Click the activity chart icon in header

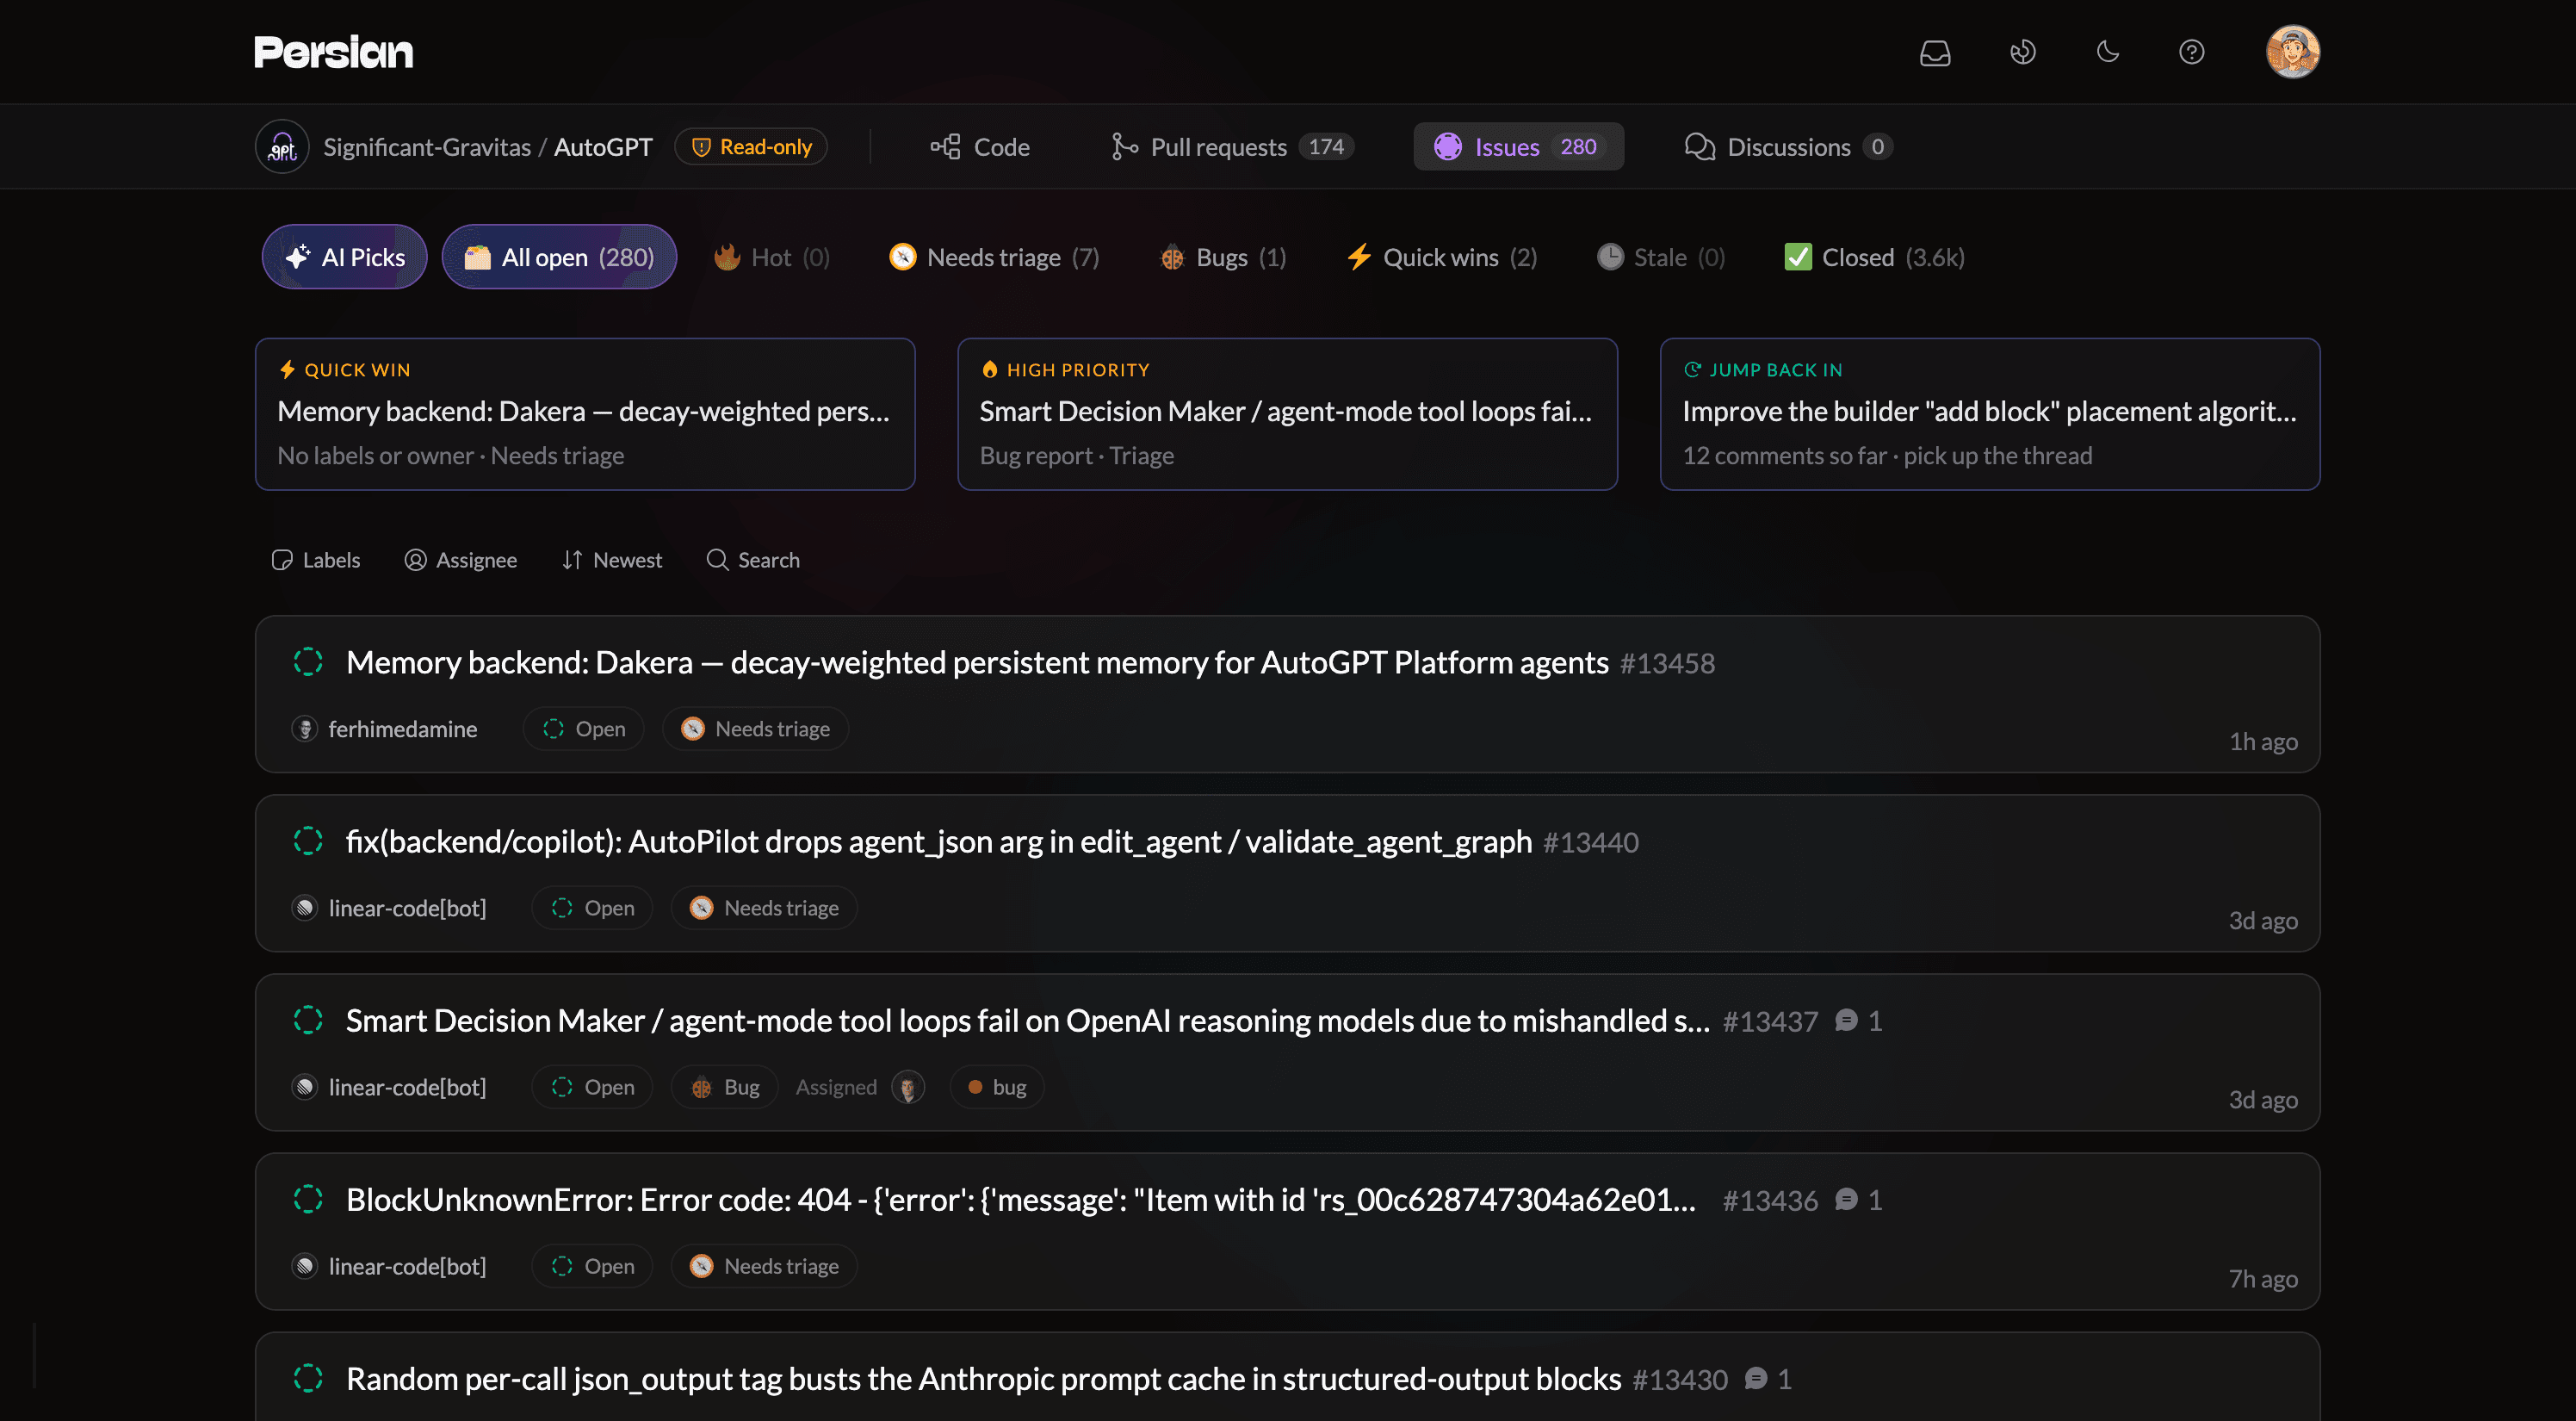pos(2022,52)
